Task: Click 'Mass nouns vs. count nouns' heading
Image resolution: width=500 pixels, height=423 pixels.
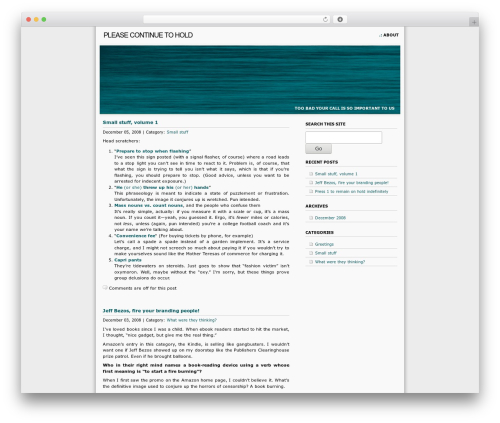Action: (x=149, y=205)
